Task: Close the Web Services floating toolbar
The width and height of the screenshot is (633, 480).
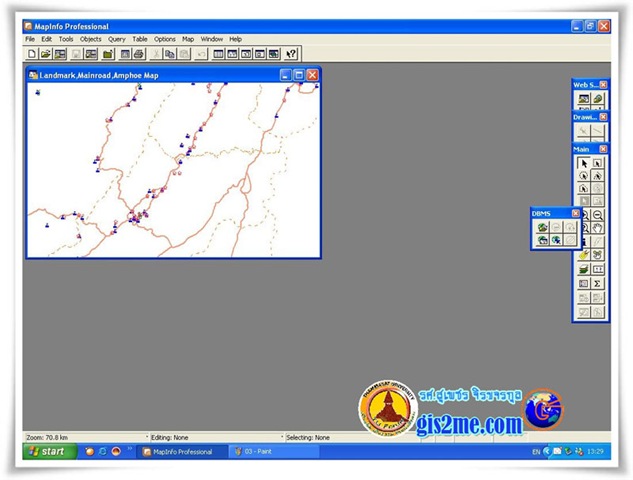Action: (x=603, y=84)
